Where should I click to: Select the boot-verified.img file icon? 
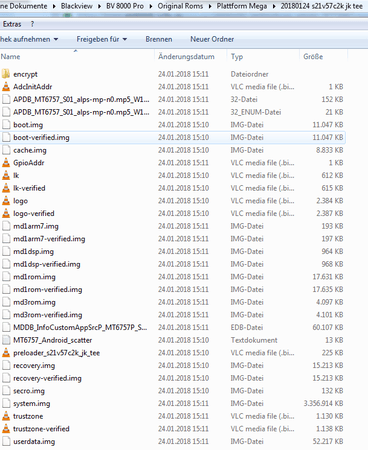click(x=6, y=137)
